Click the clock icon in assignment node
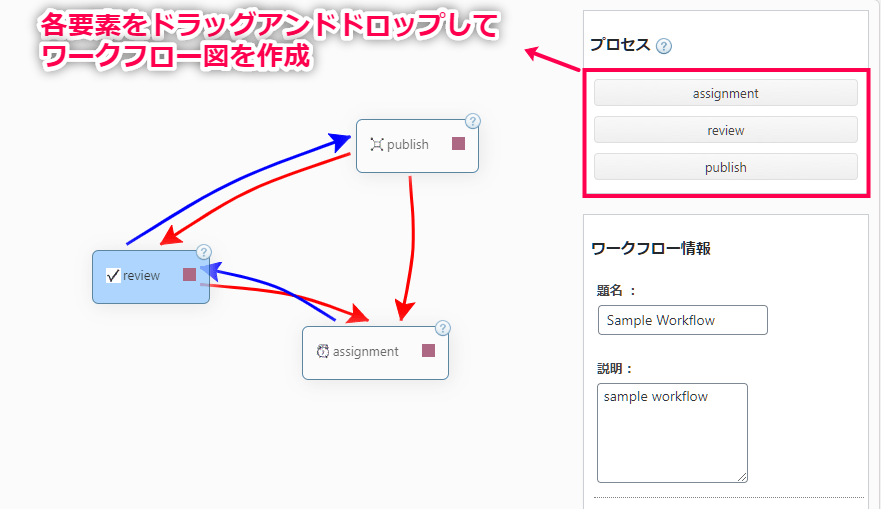This screenshot has height=509, width=881. tap(323, 351)
